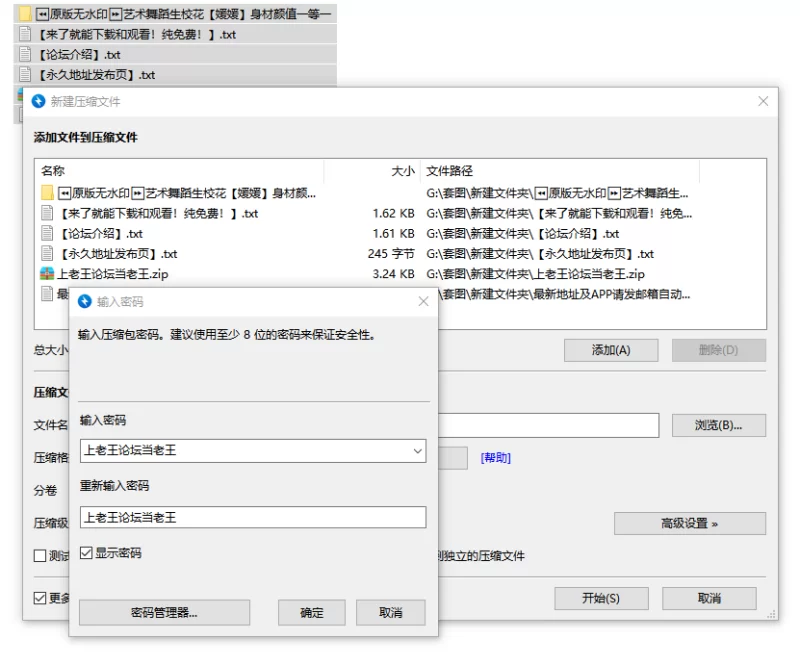The image size is (800, 665).
Task: Select the 【永久地址发布页】.txt icon in dialog list
Action: click(x=47, y=253)
